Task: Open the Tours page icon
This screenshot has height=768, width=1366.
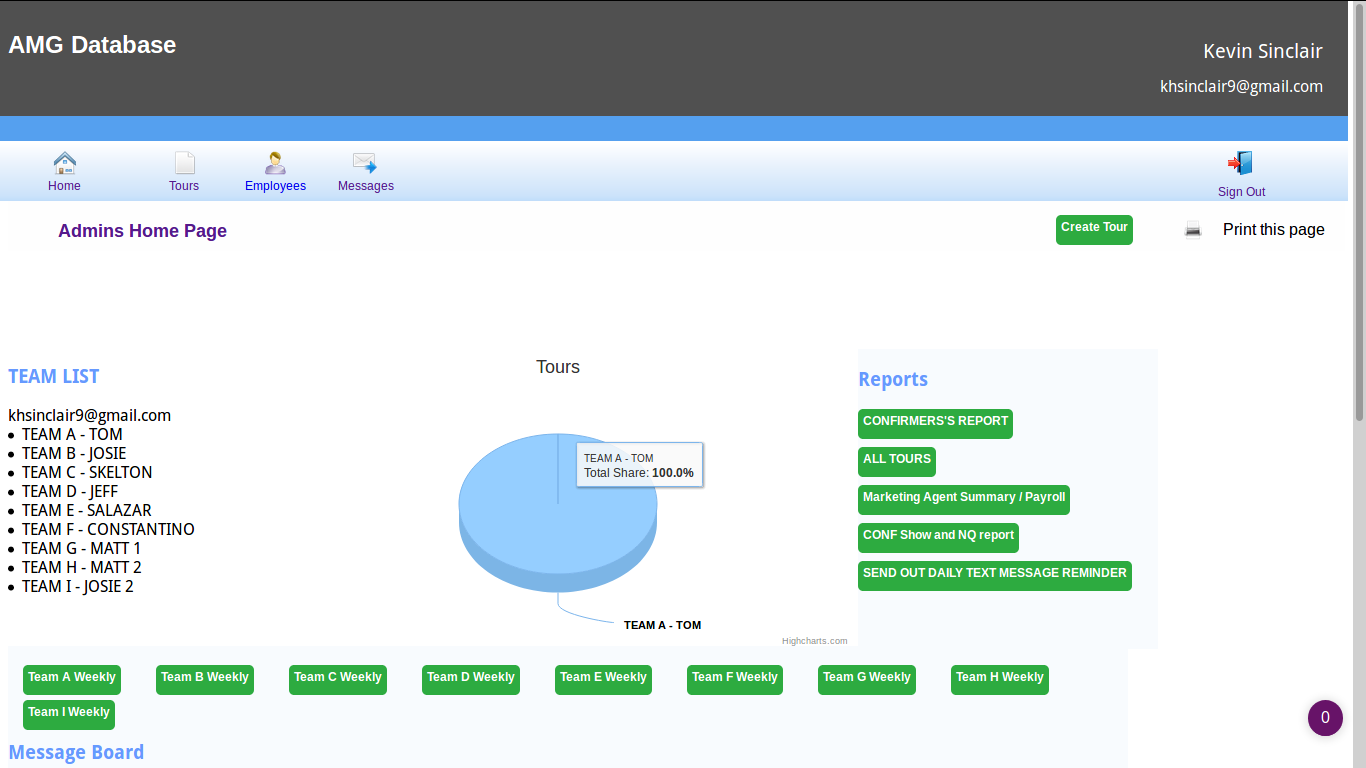Action: tap(185, 163)
